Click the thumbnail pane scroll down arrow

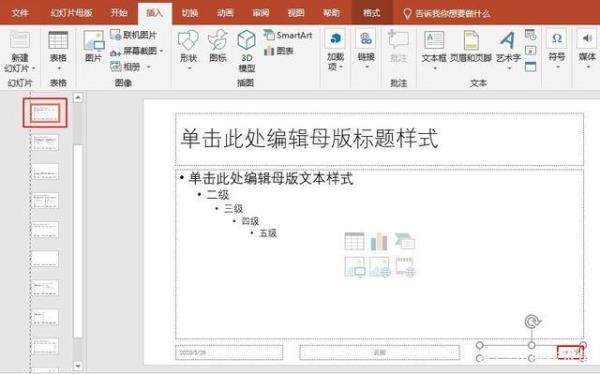(x=78, y=366)
